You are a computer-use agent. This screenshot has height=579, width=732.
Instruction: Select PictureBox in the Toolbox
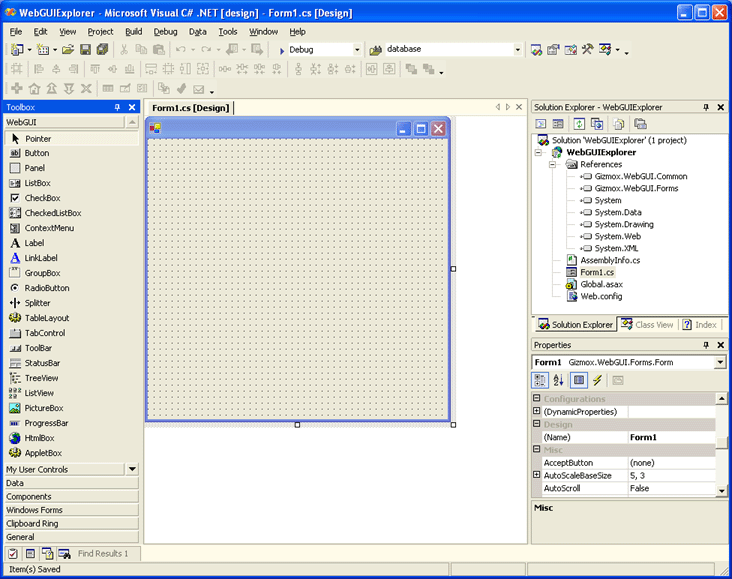coord(71,408)
